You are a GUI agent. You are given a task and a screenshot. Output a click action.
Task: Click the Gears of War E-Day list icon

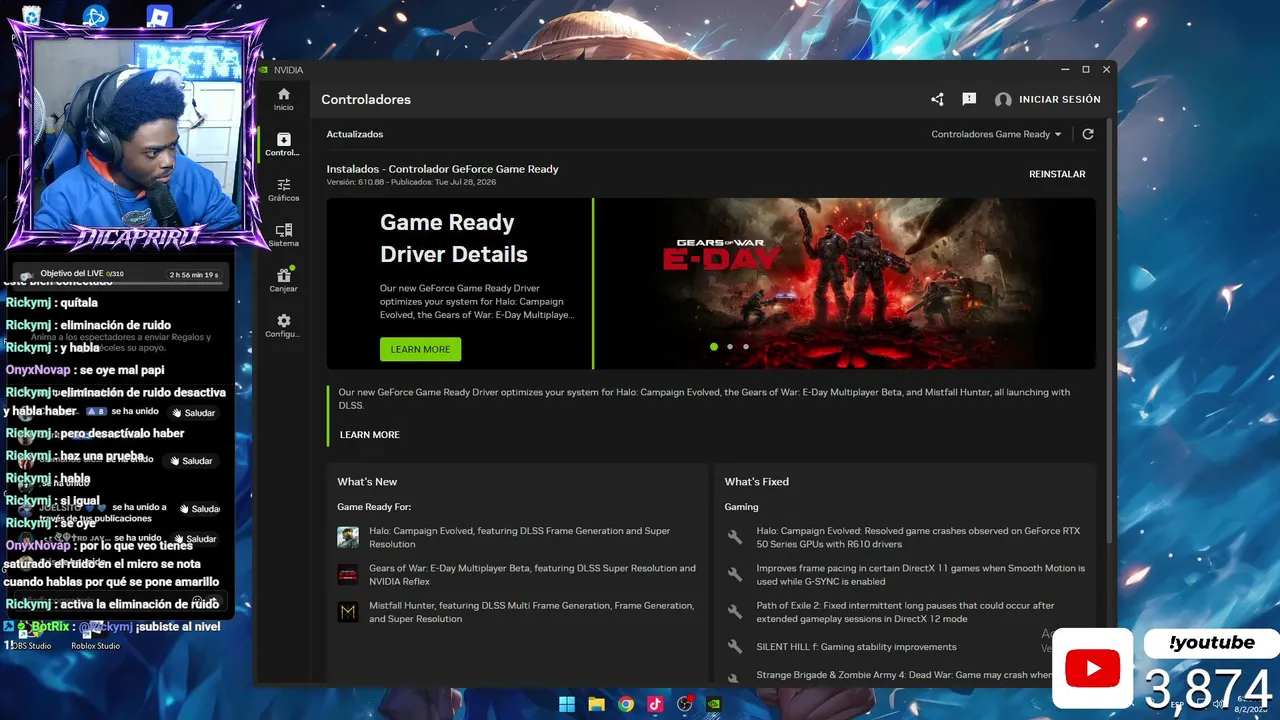point(348,575)
